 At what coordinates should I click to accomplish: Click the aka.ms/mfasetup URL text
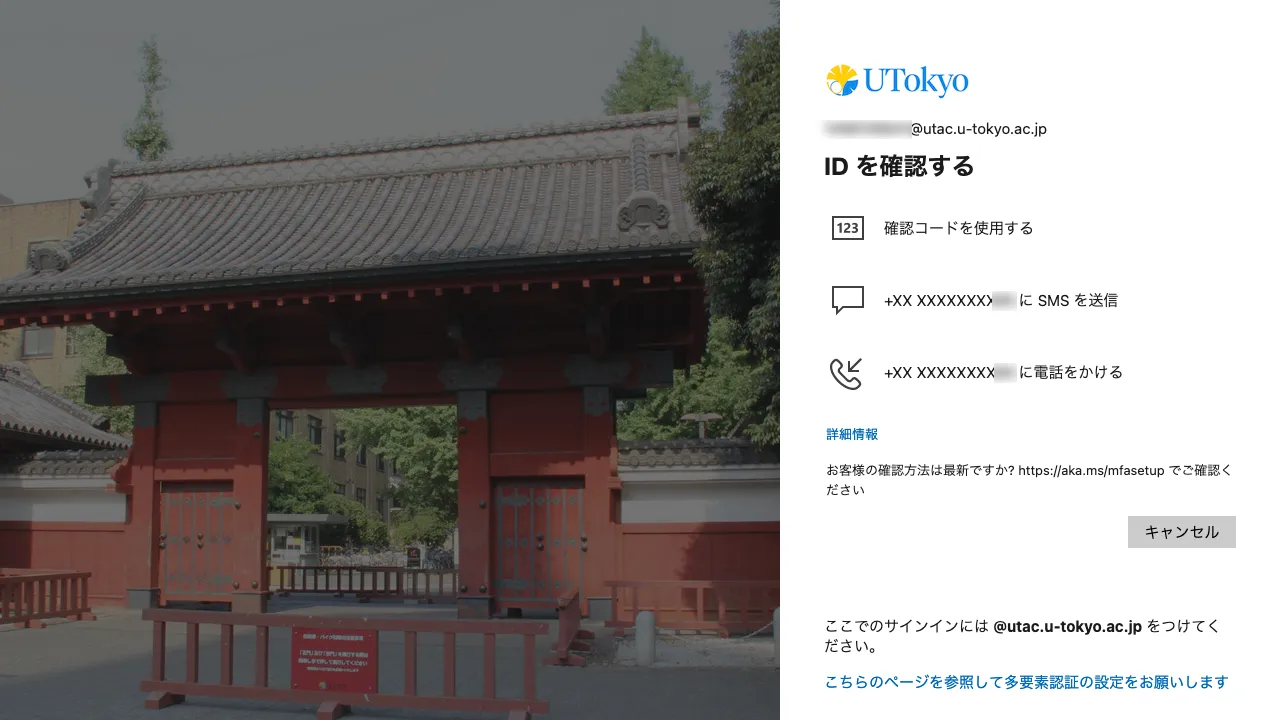coord(1090,470)
